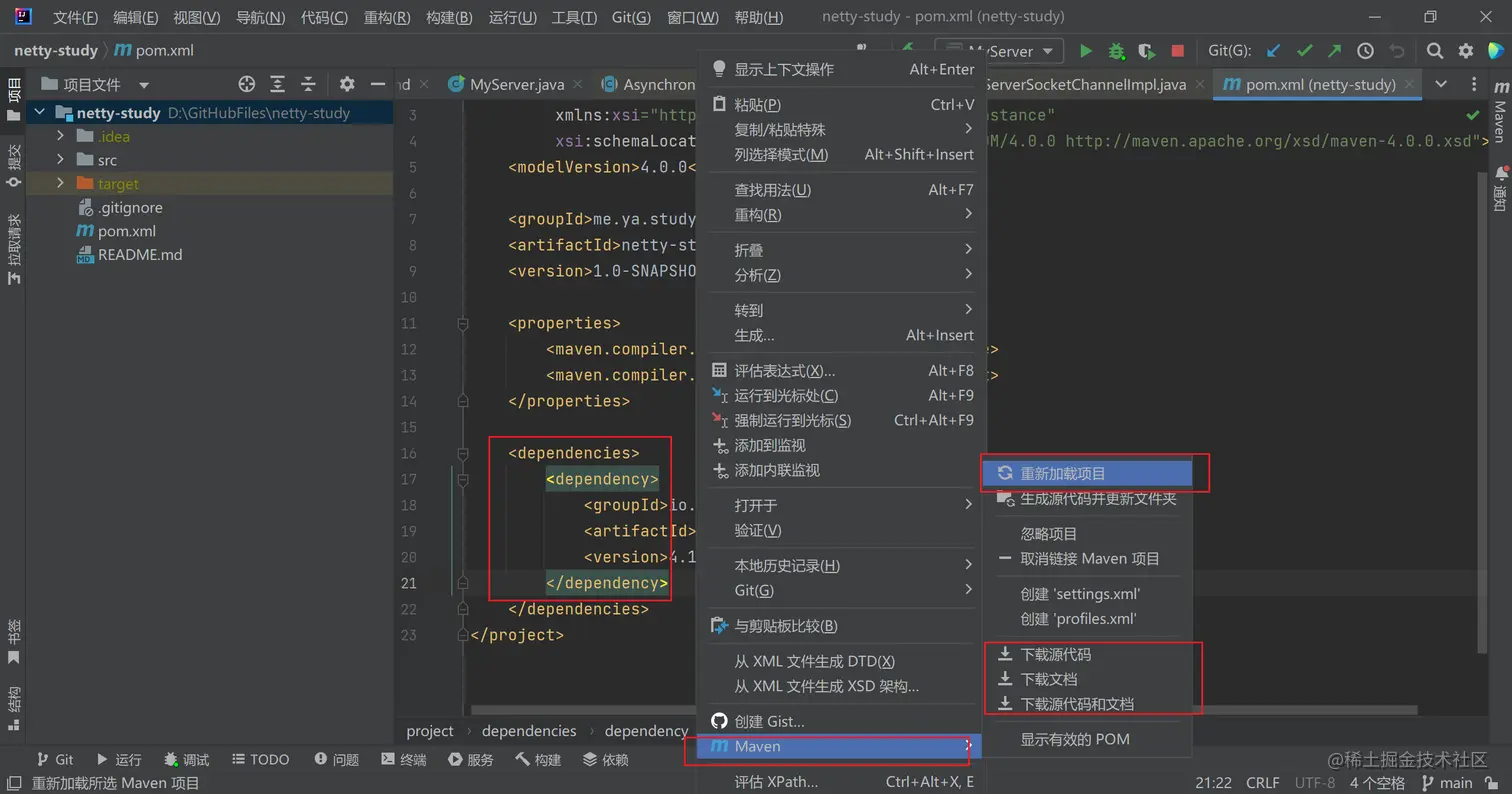
Task: Show the hidden editor tabs list chevron
Action: pos(1441,84)
